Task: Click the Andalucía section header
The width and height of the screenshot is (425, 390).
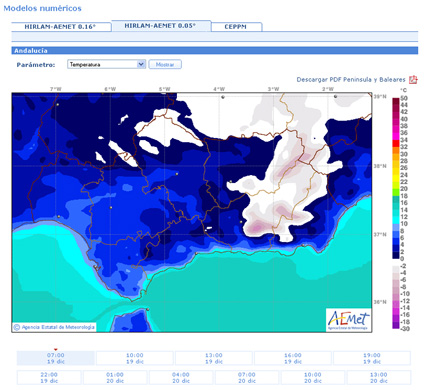Action: (215, 51)
